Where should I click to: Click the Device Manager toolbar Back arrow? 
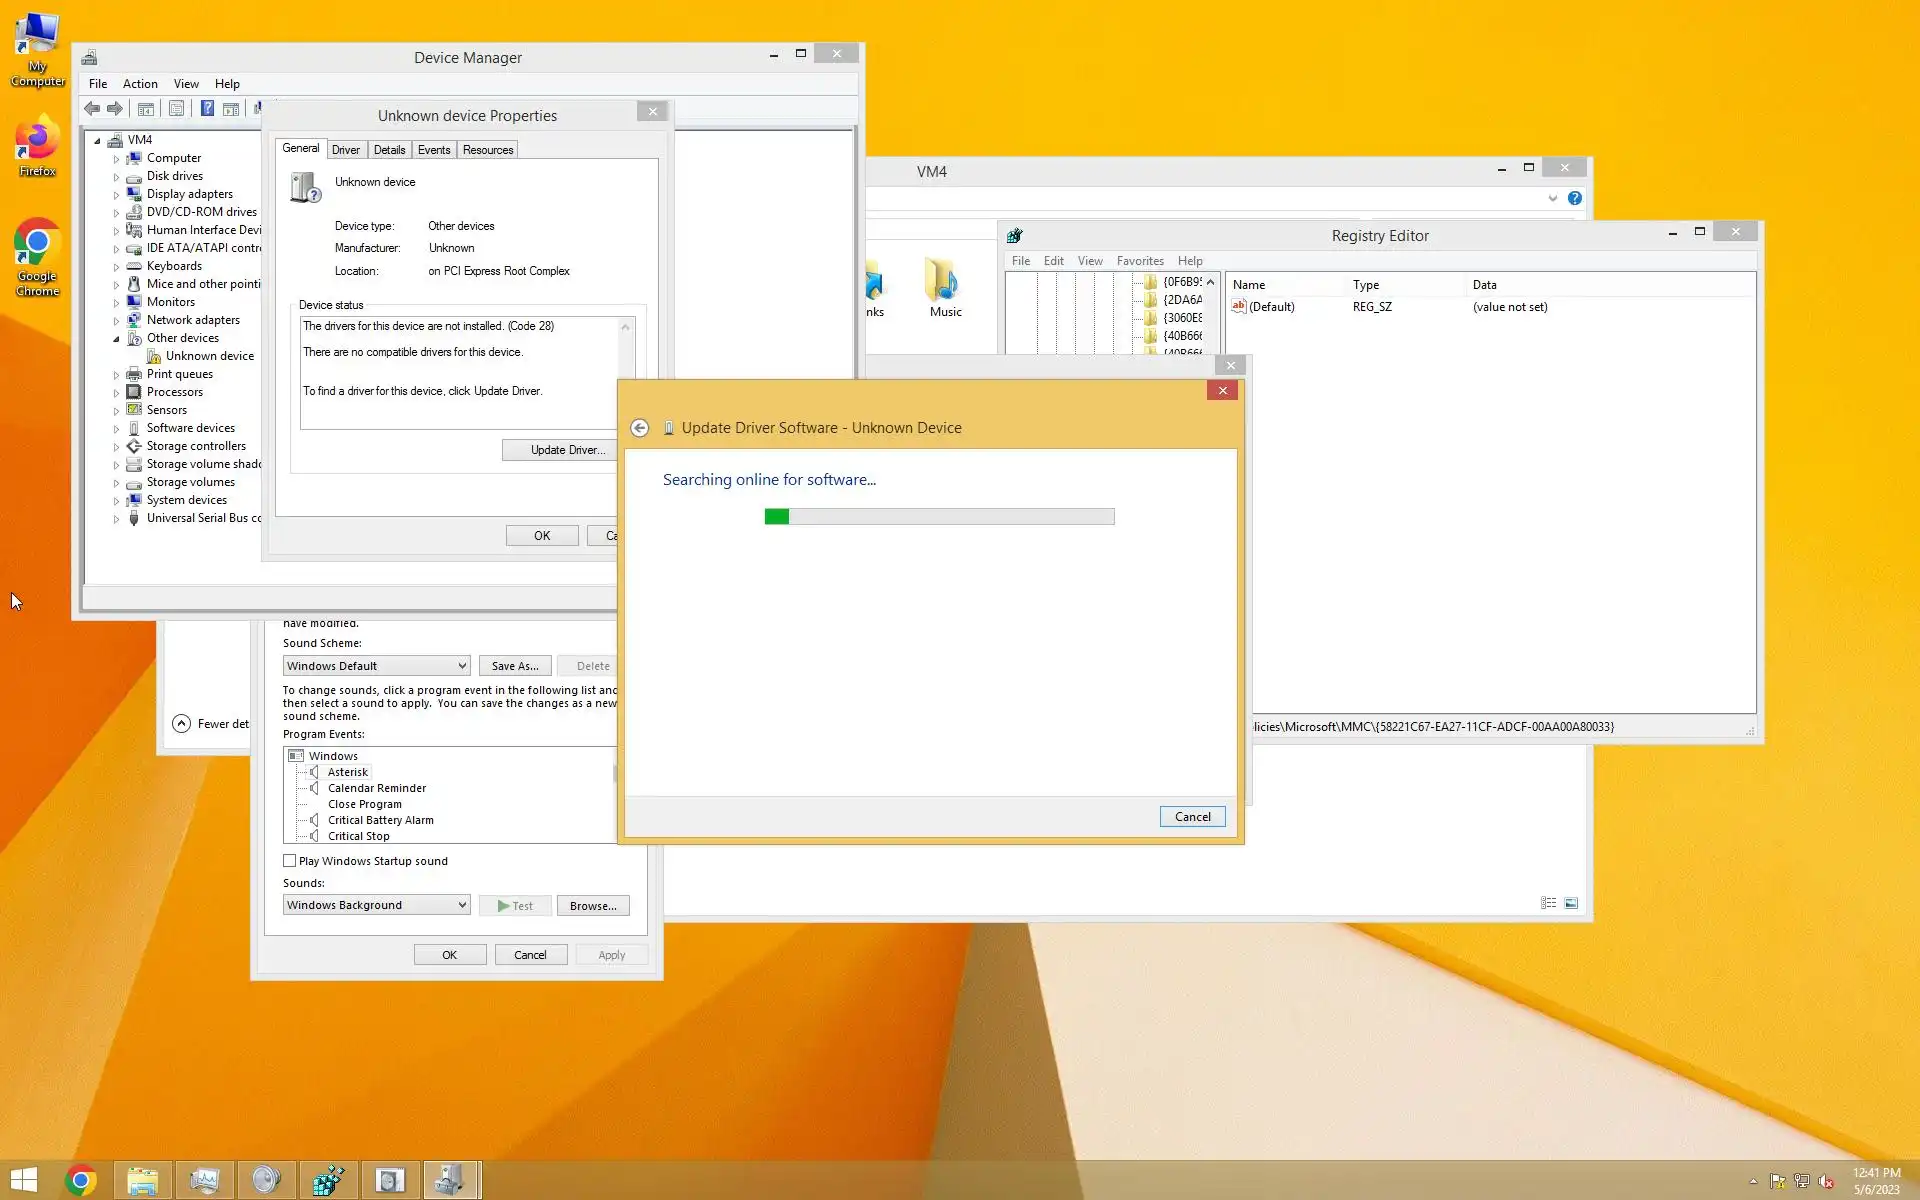pos(92,109)
